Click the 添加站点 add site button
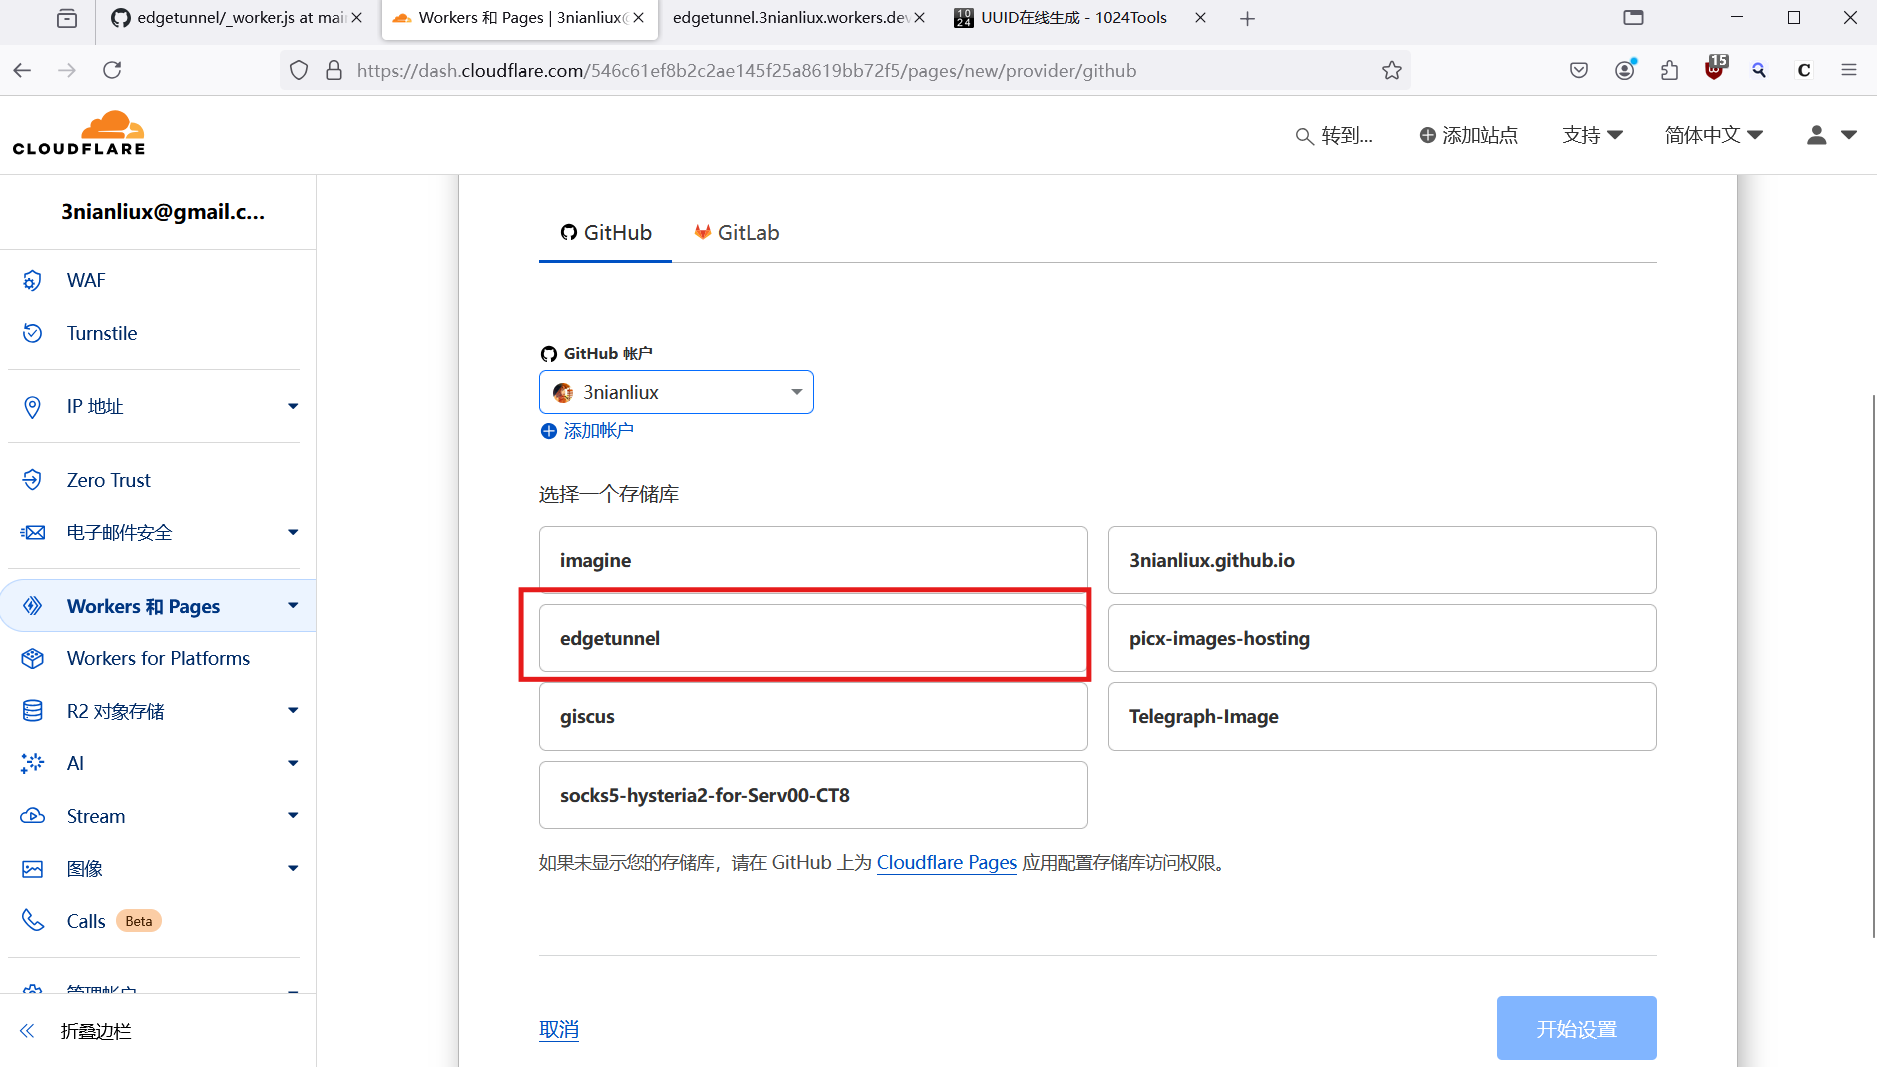 click(1469, 135)
